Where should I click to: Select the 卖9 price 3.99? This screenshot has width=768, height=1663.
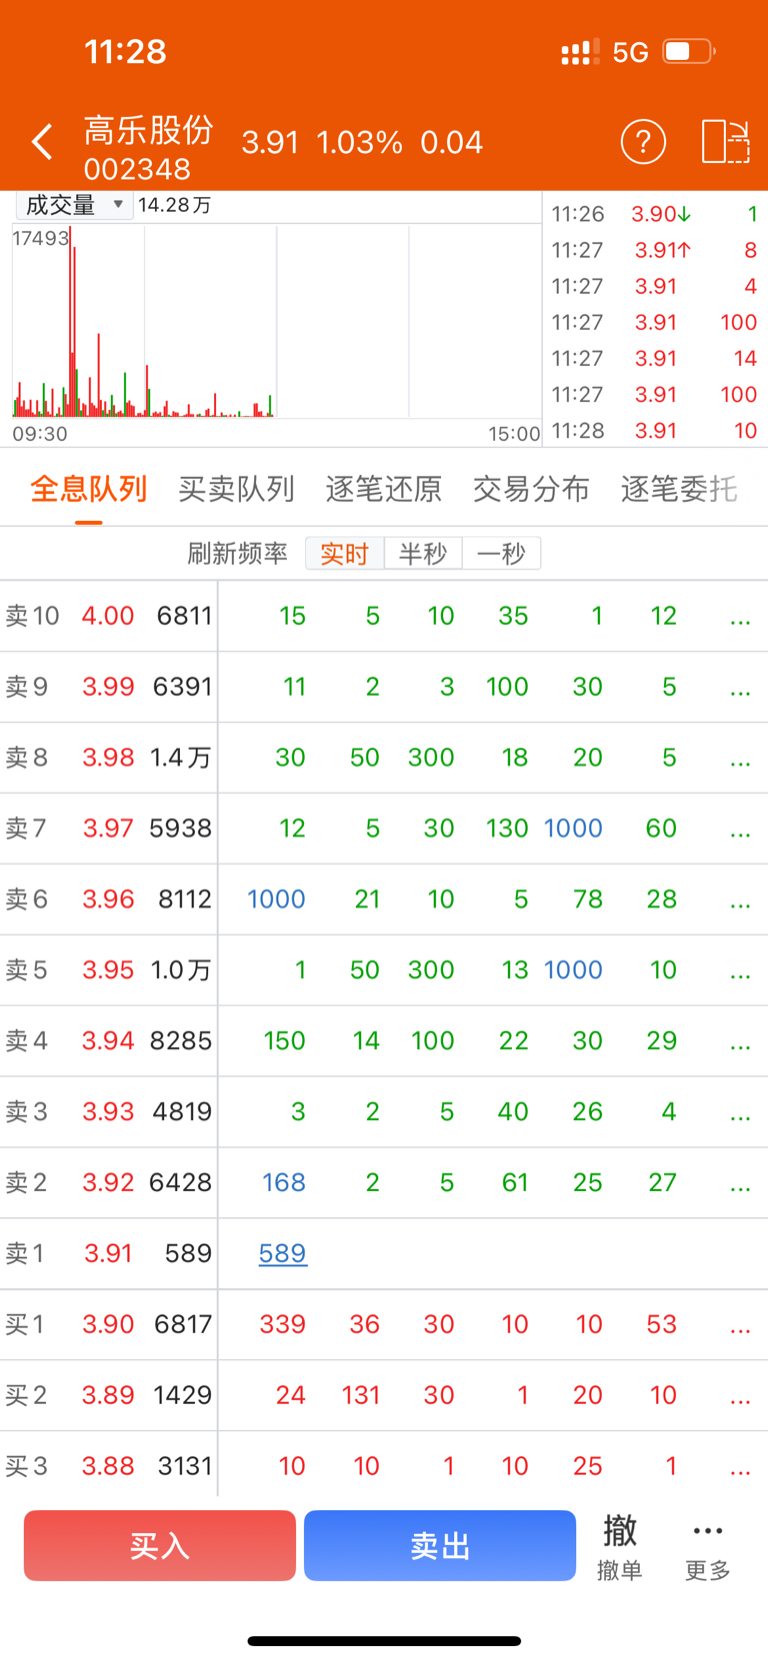coord(108,687)
